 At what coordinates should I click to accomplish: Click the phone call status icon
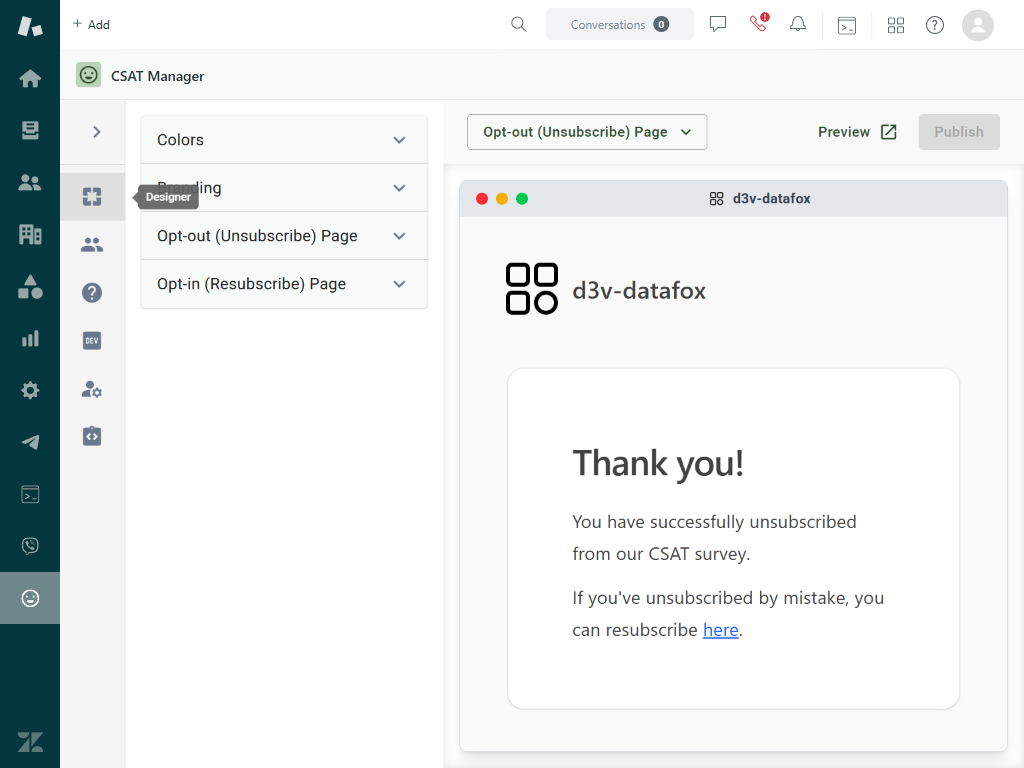(758, 24)
